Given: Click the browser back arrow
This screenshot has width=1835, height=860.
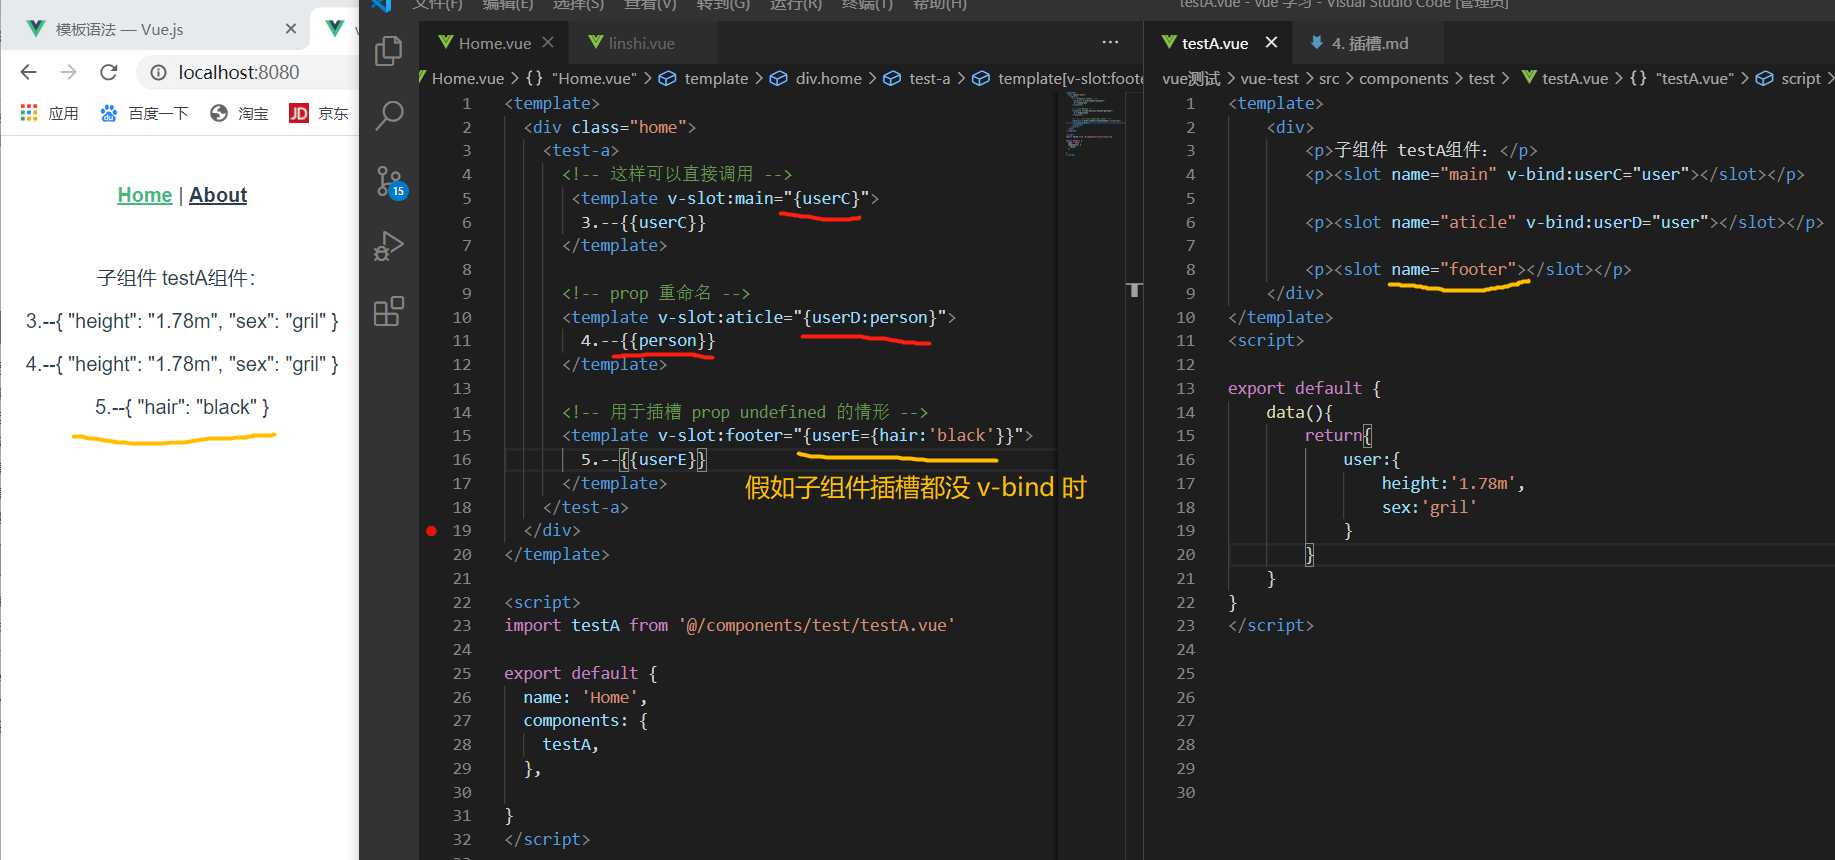Looking at the screenshot, I should (x=28, y=72).
